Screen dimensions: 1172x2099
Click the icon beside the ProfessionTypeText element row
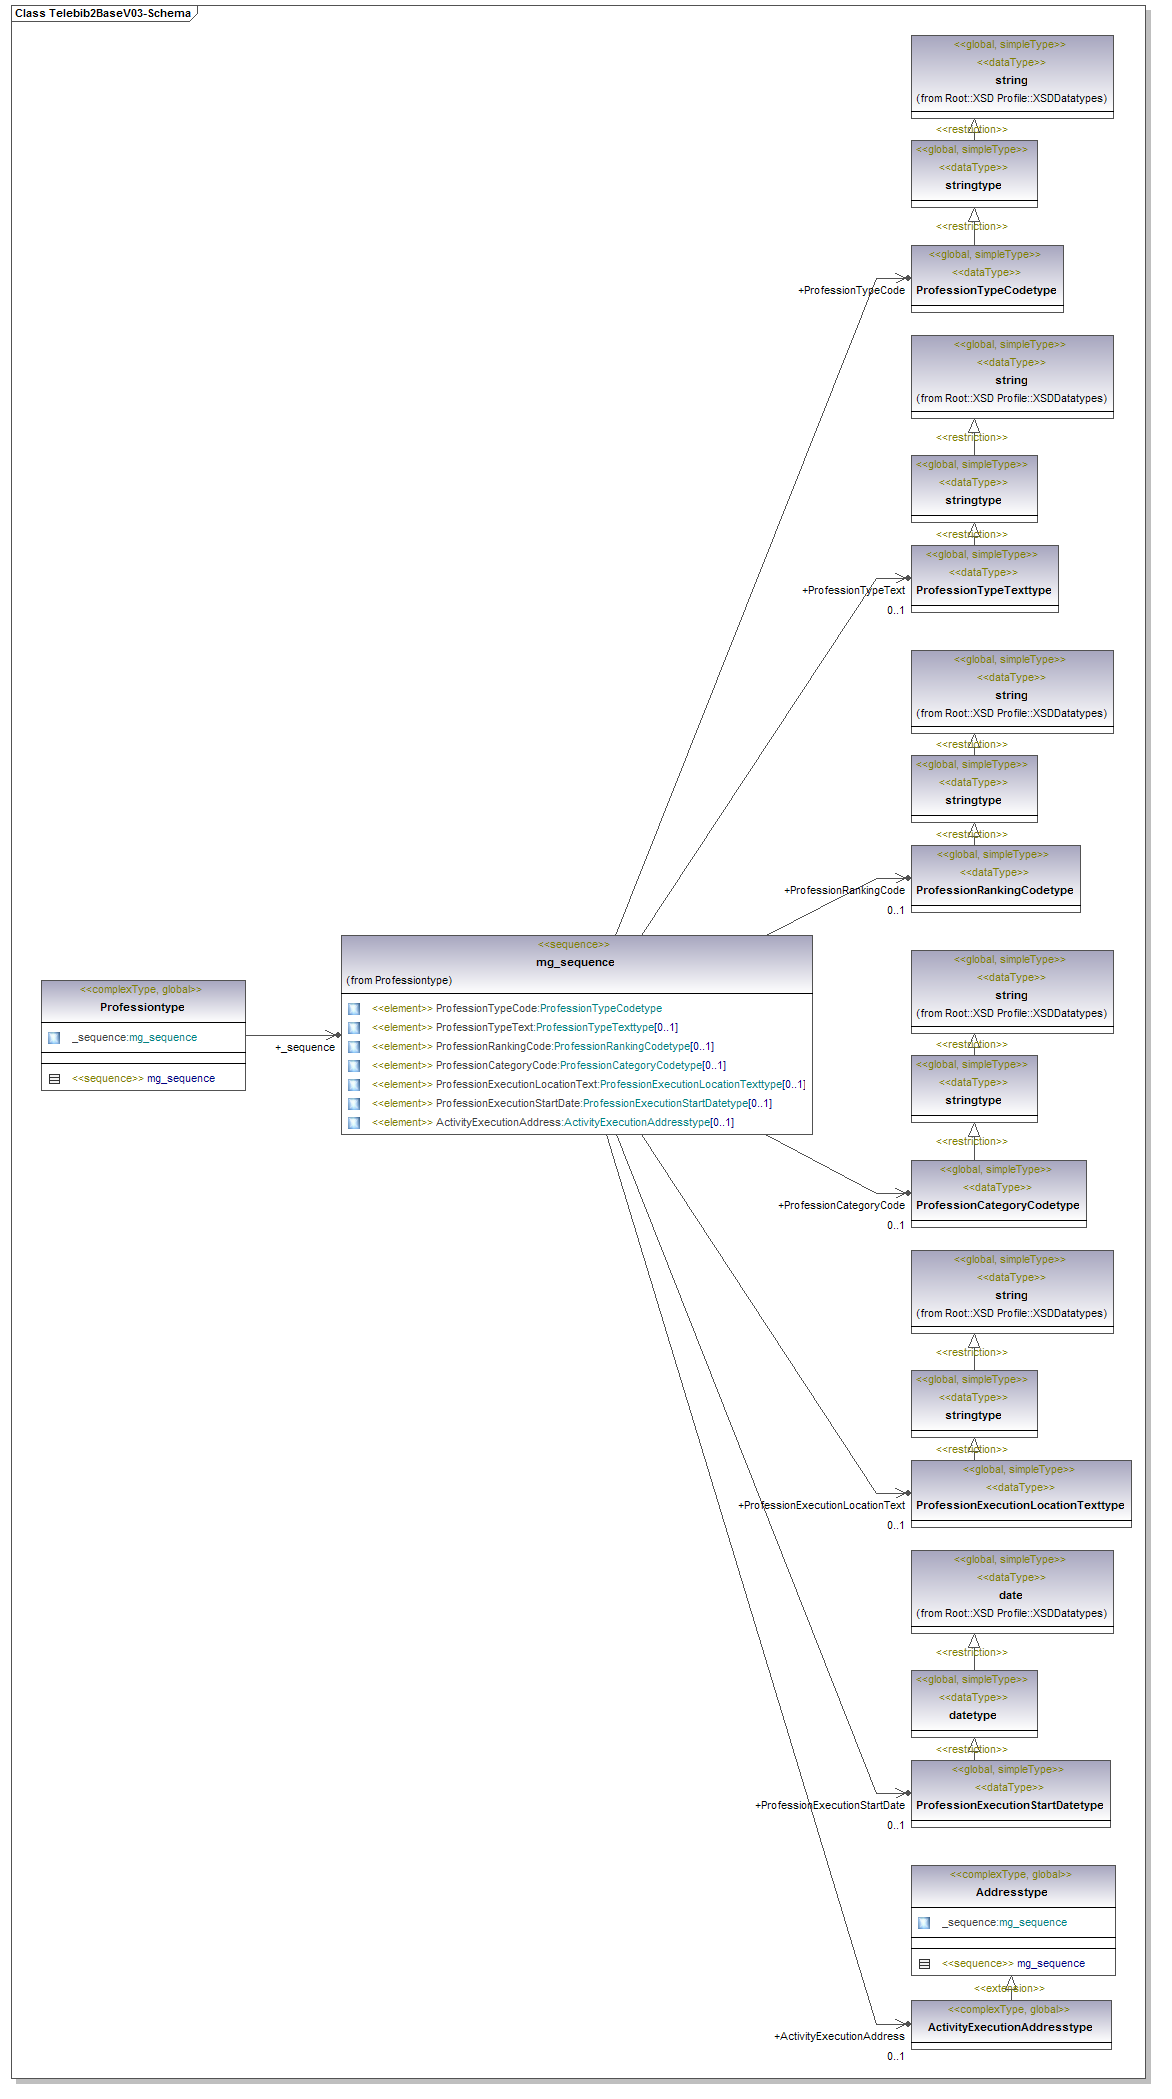click(354, 1028)
